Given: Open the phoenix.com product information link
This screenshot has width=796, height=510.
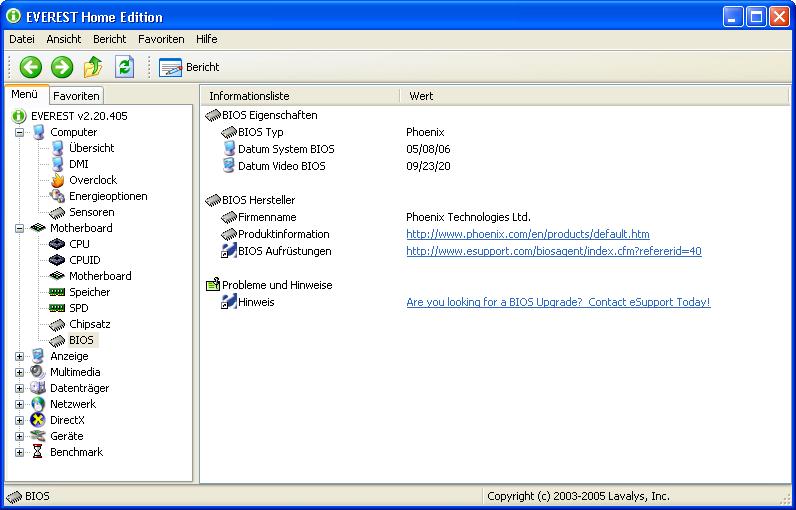Looking at the screenshot, I should 528,234.
